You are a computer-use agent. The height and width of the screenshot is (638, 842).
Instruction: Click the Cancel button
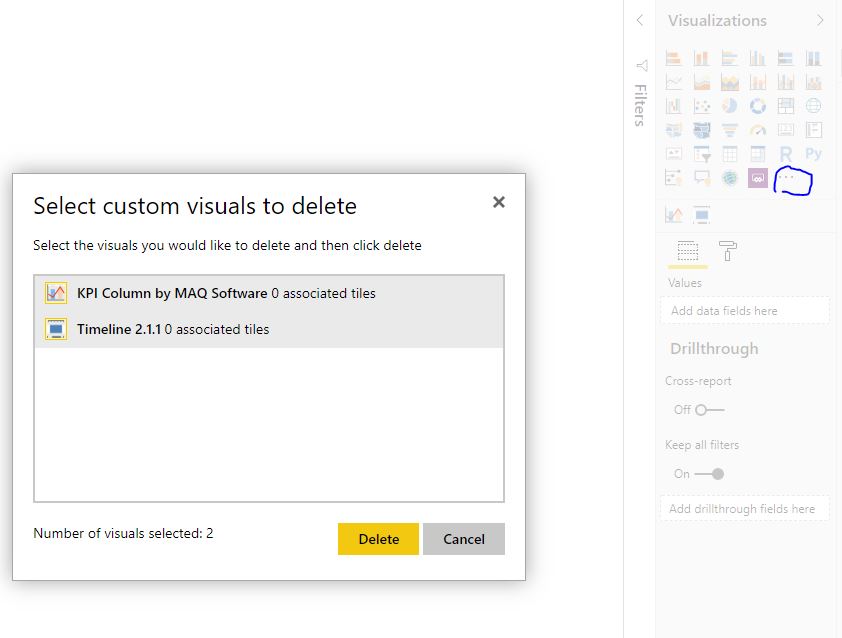click(x=464, y=539)
